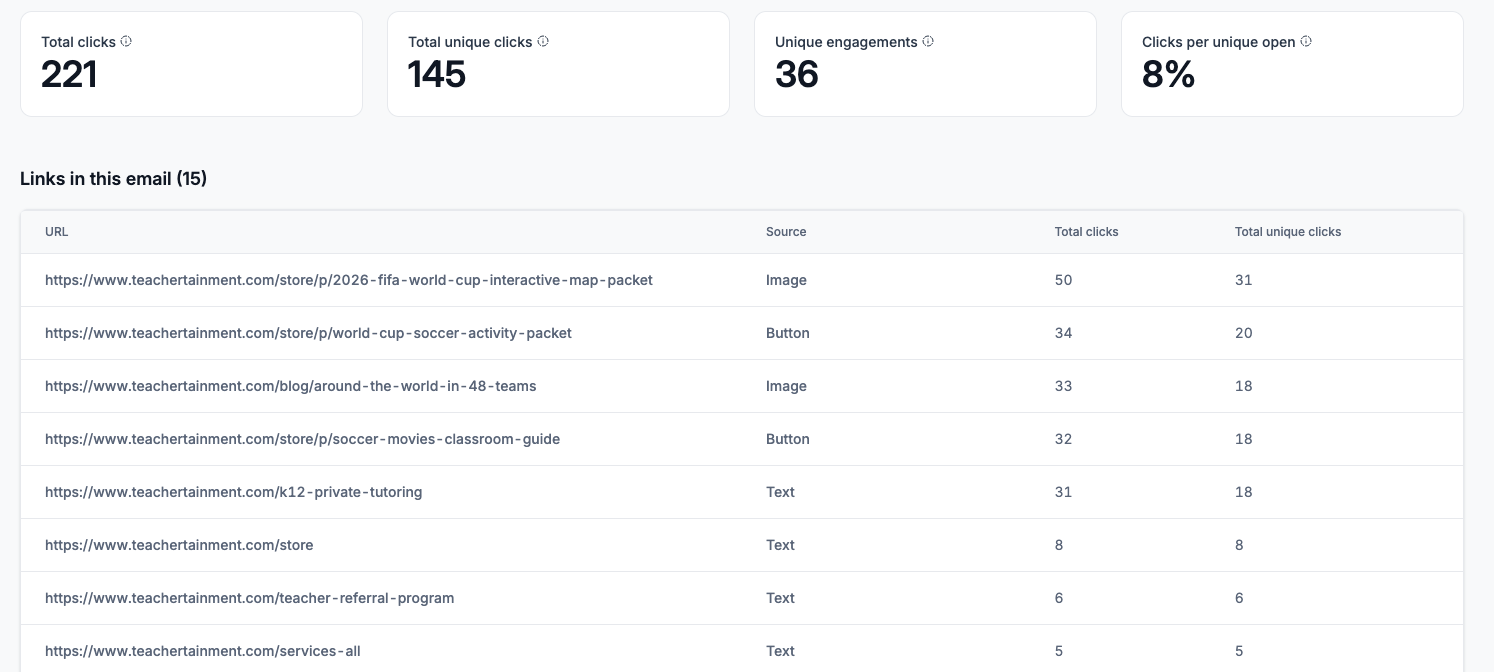
Task: Click the Total clicks column header
Action: click(x=1086, y=232)
